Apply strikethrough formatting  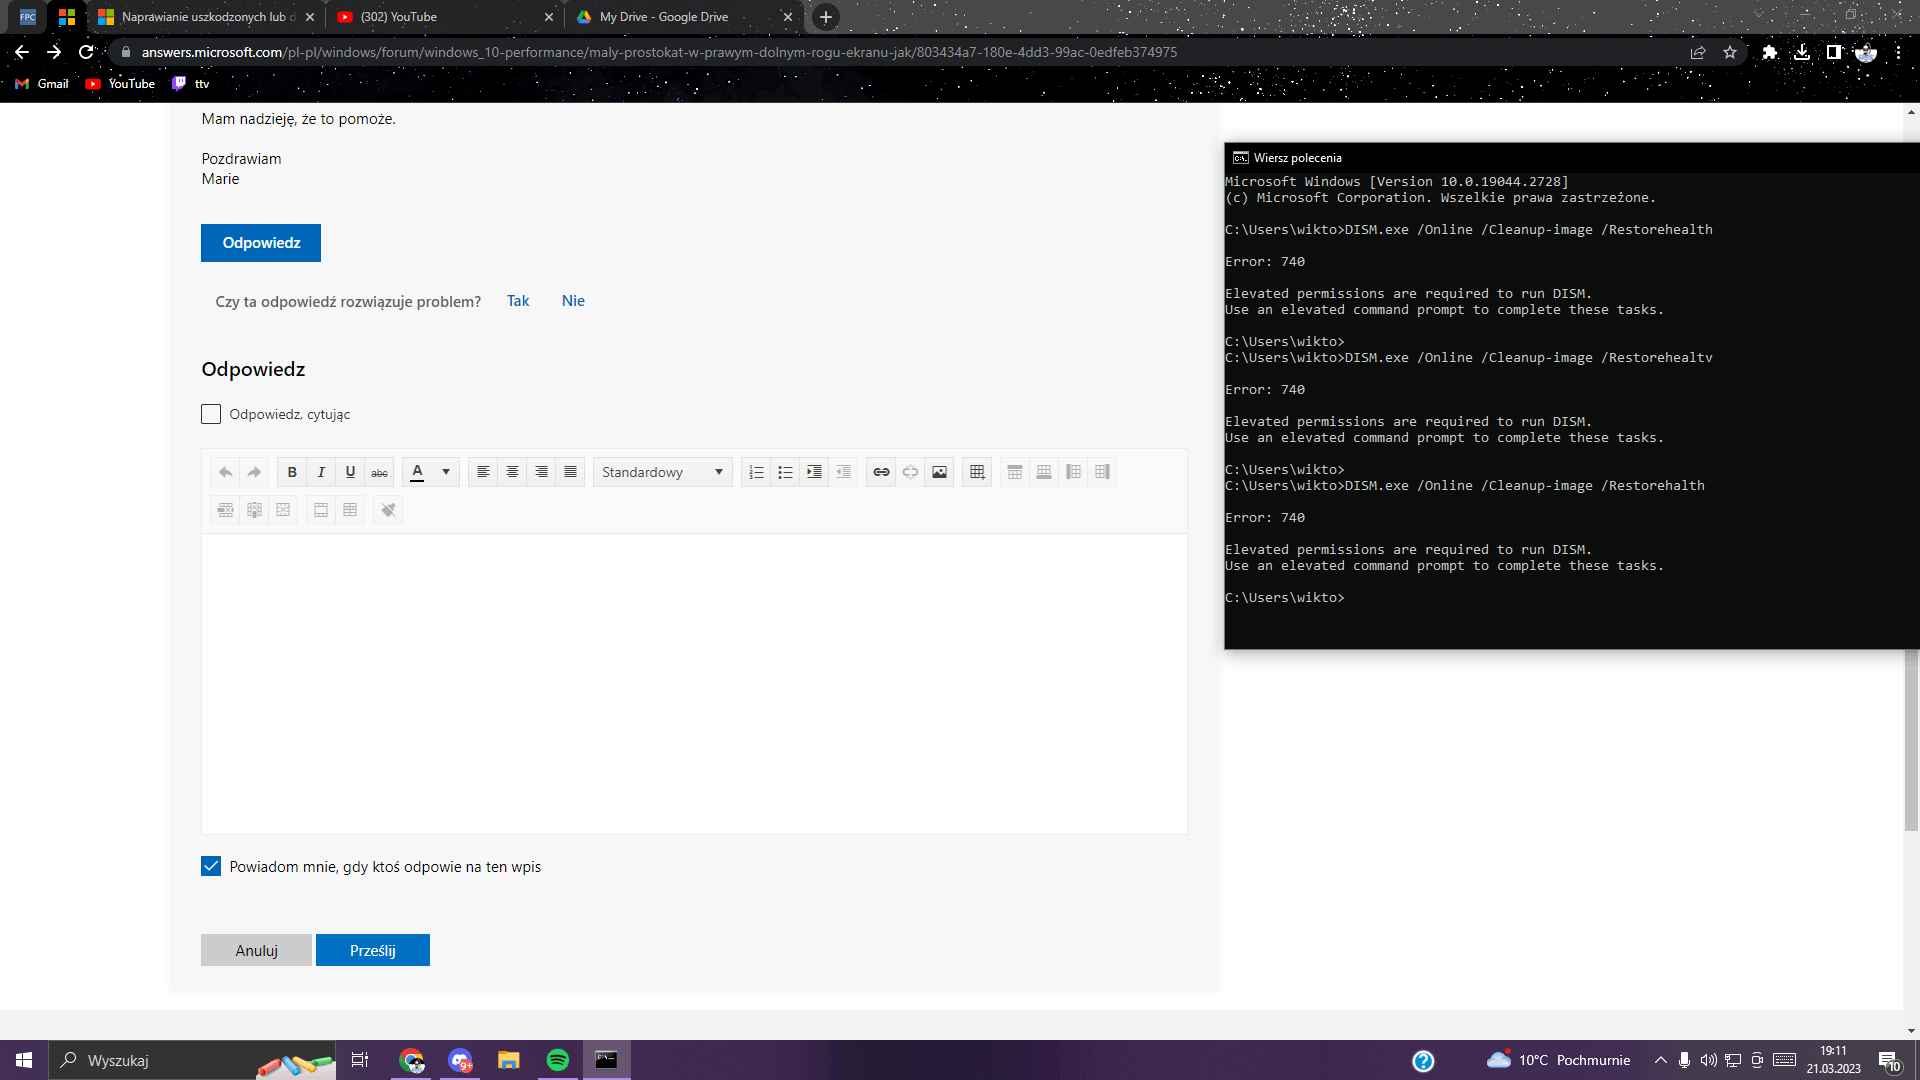[379, 472]
